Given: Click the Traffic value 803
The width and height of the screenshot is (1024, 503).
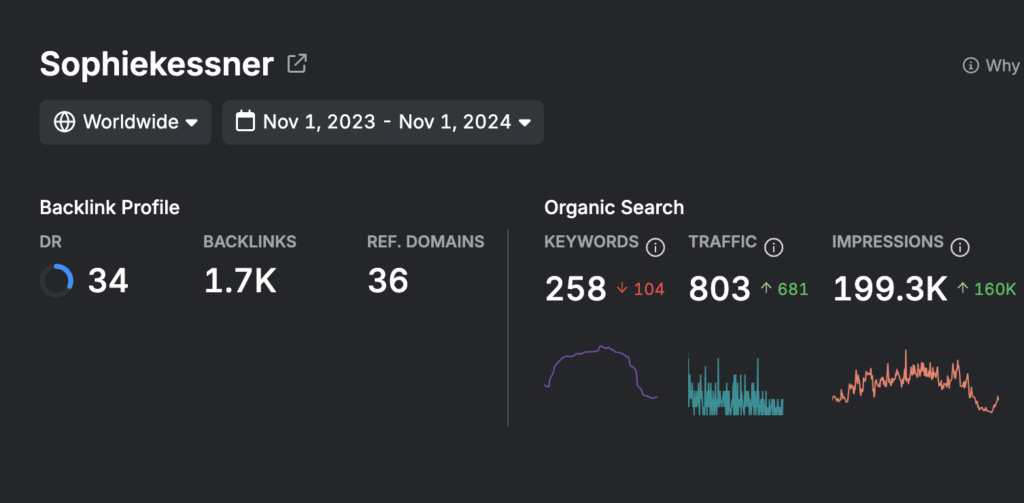Looking at the screenshot, I should 720,289.
